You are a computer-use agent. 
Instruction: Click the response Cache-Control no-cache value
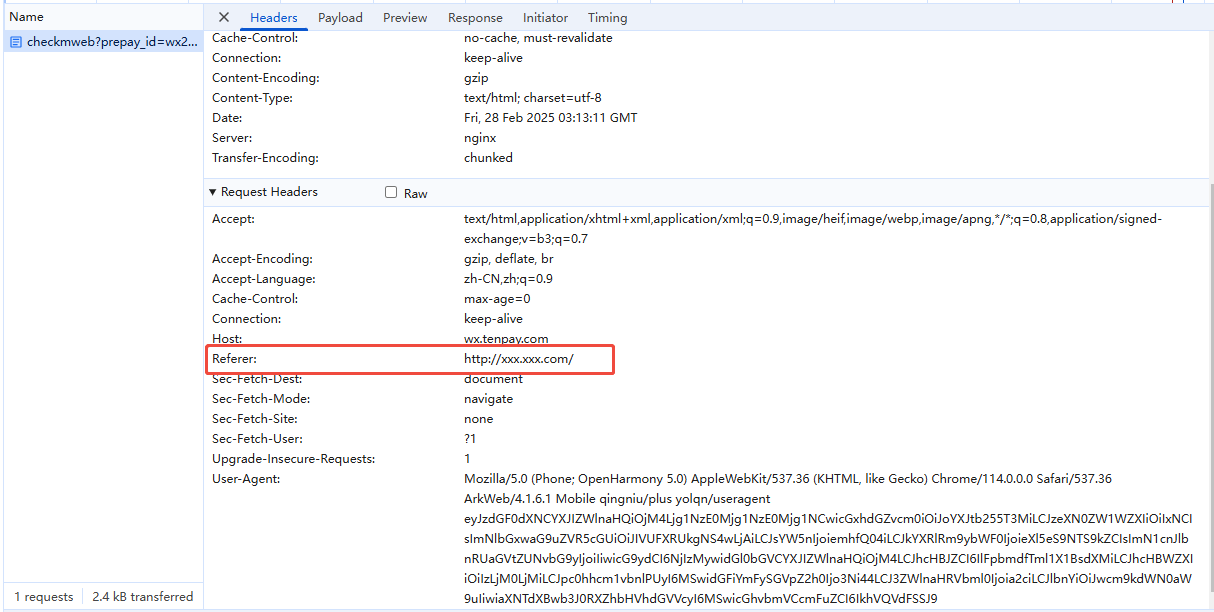pyautogui.click(x=538, y=38)
